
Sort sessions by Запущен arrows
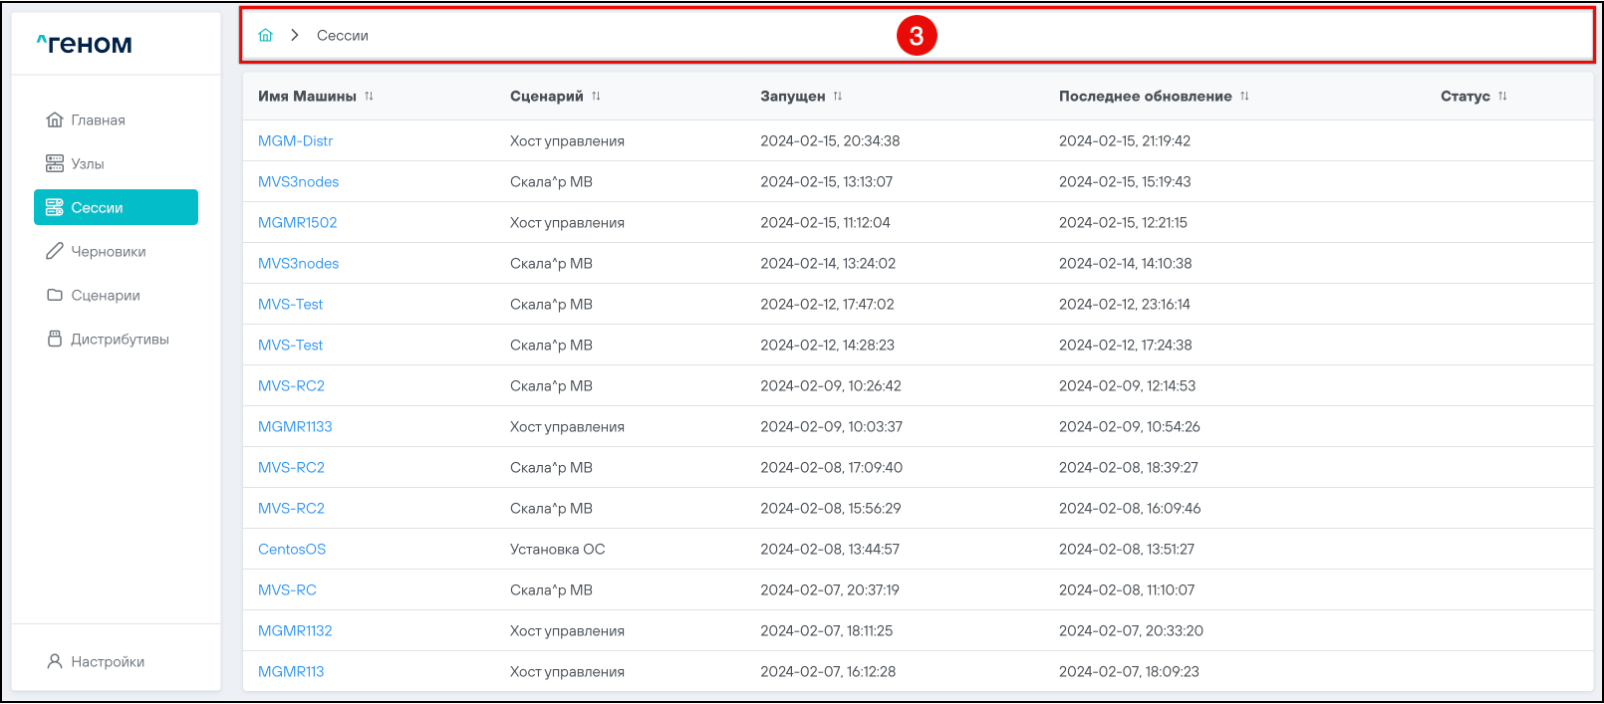(x=838, y=96)
